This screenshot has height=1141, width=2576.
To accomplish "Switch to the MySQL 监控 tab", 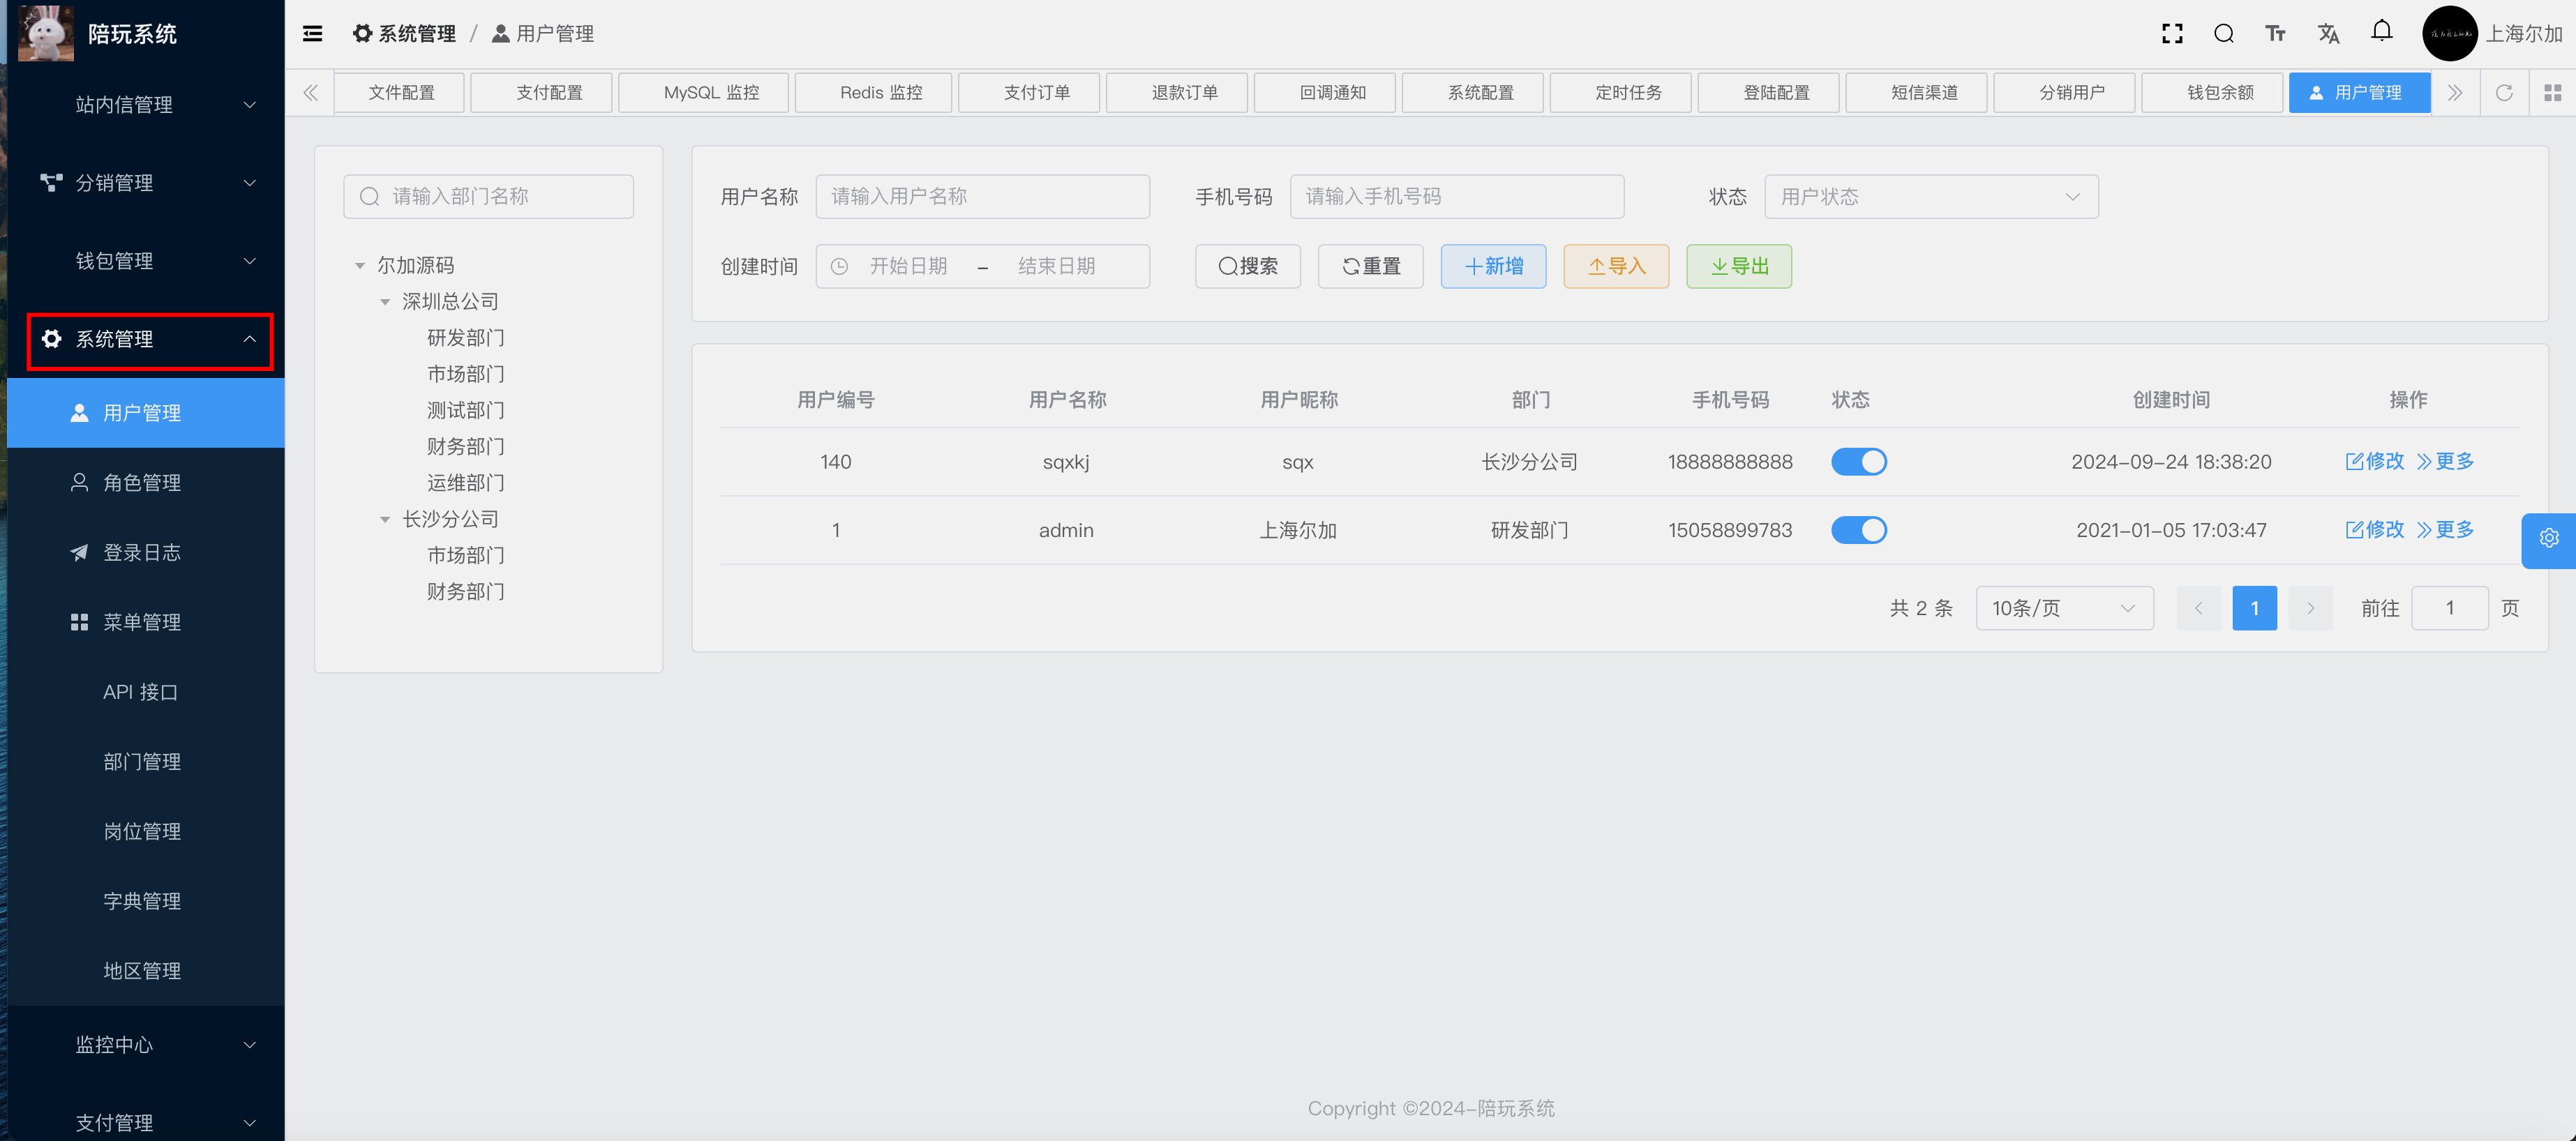I will pyautogui.click(x=703, y=93).
